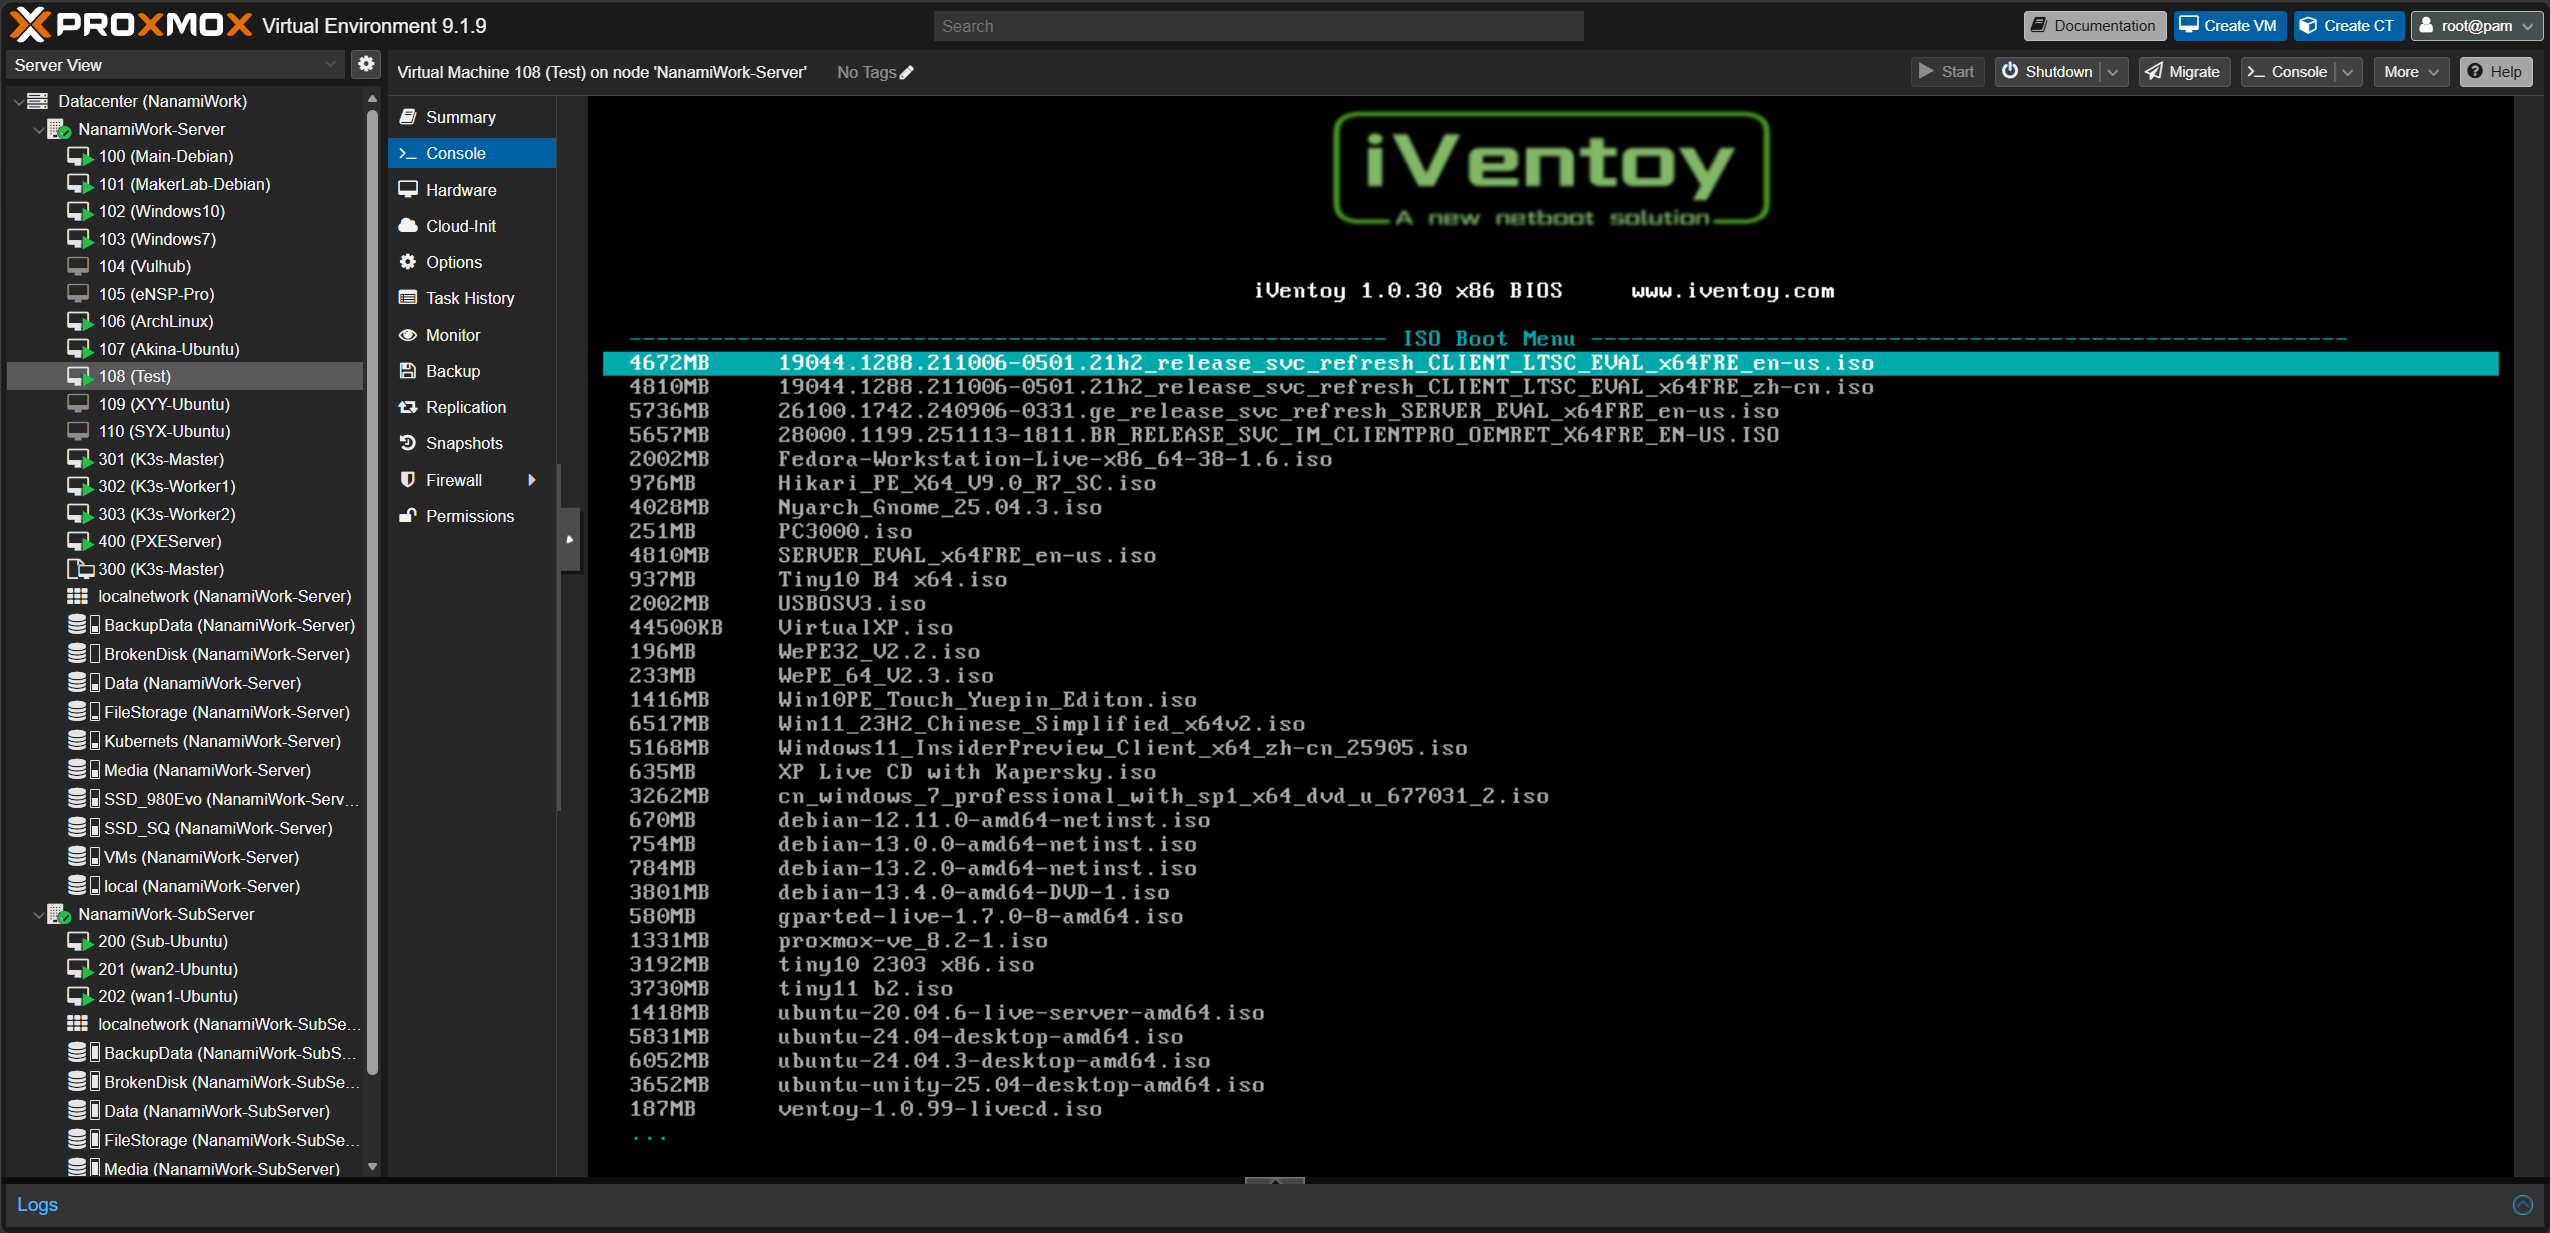Click the Migrate button

2184,72
